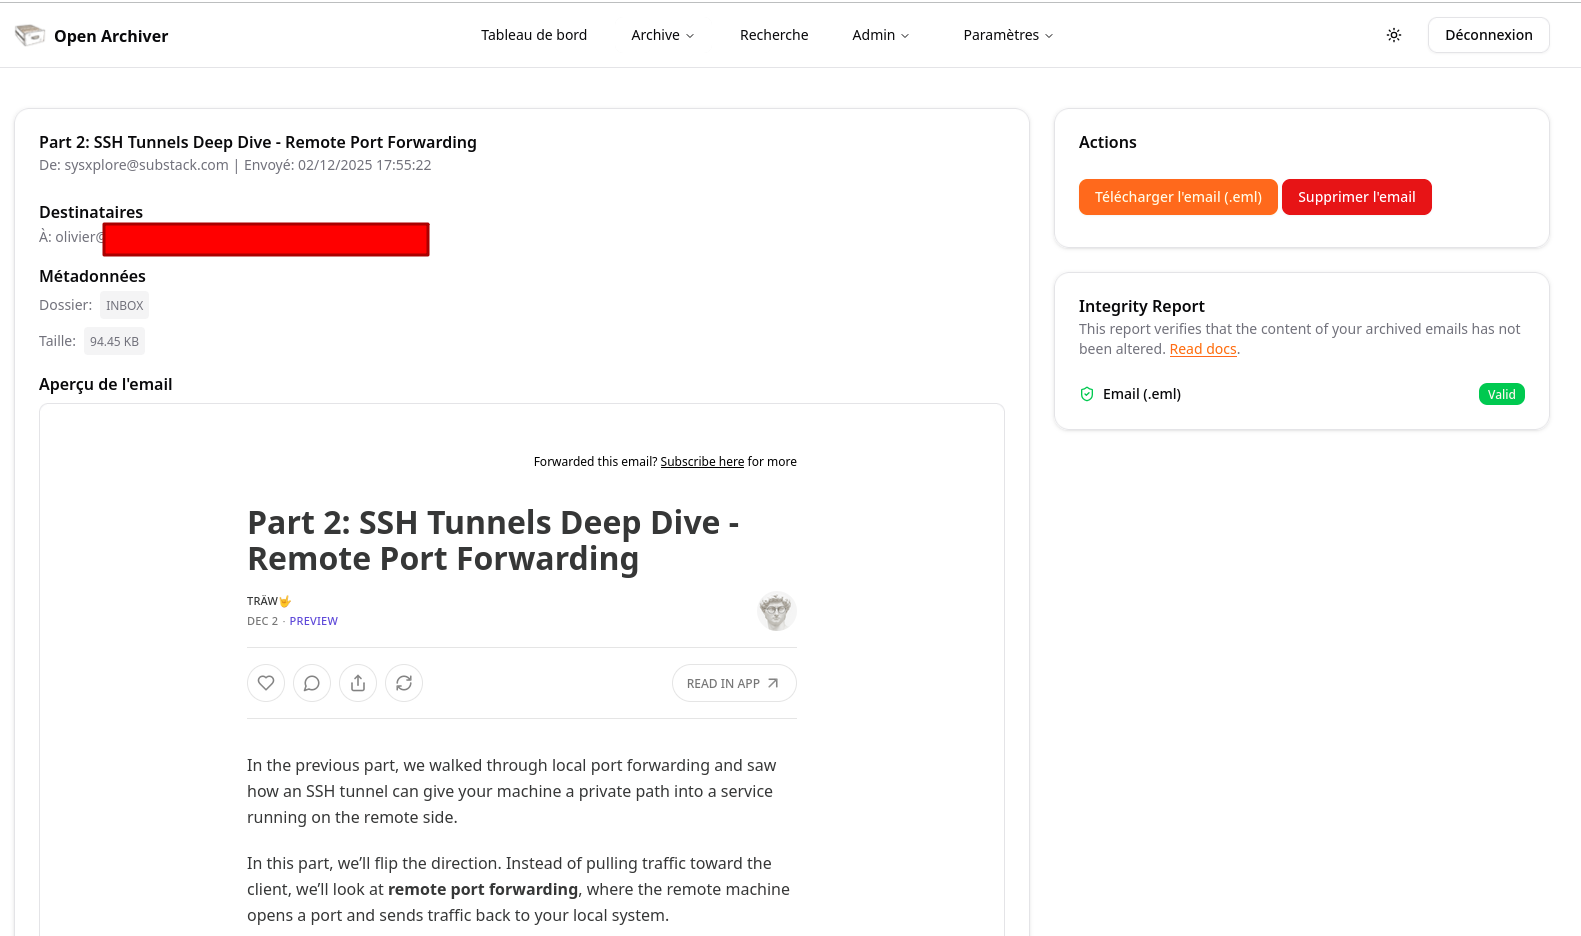Click the Déconnexion button

1488,35
